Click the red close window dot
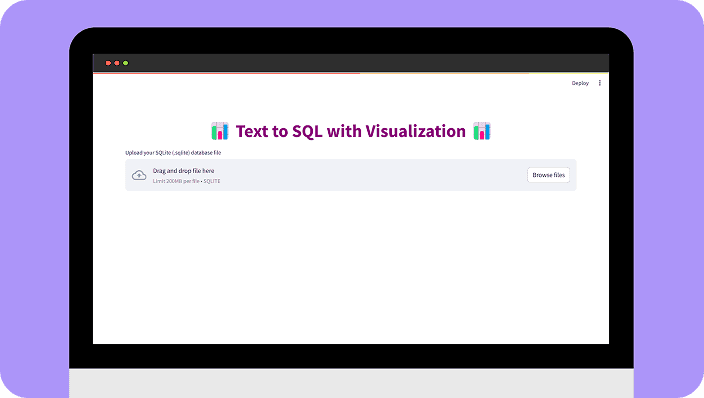The width and height of the screenshot is (704, 398). click(108, 63)
